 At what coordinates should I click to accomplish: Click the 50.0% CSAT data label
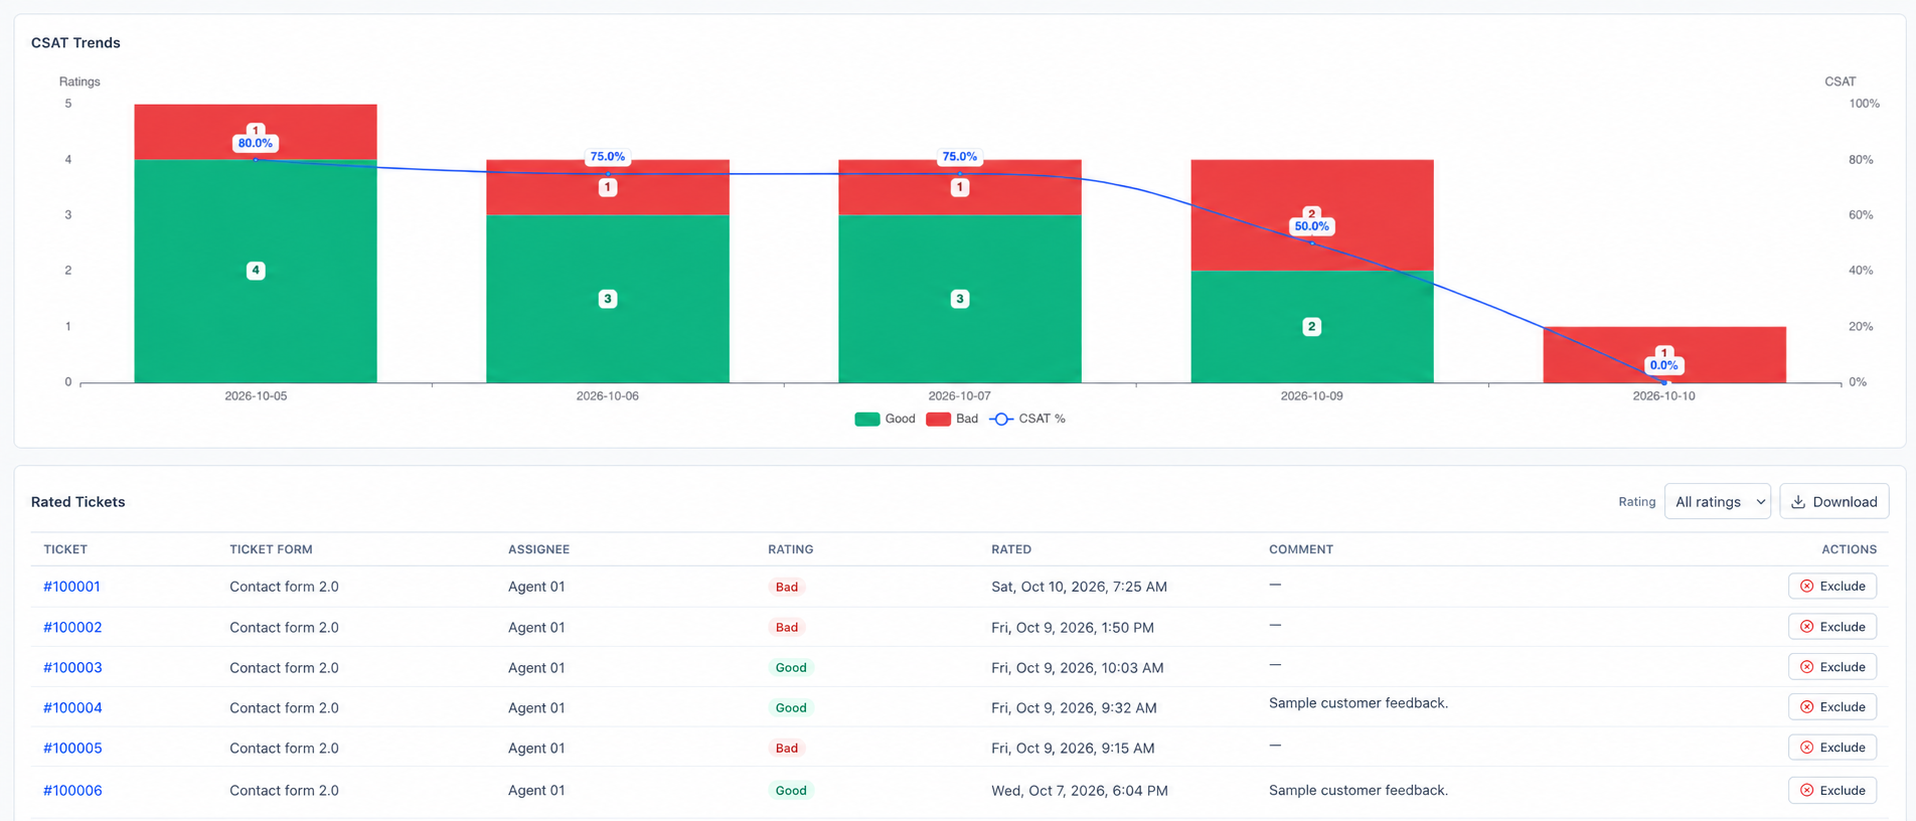click(1312, 226)
